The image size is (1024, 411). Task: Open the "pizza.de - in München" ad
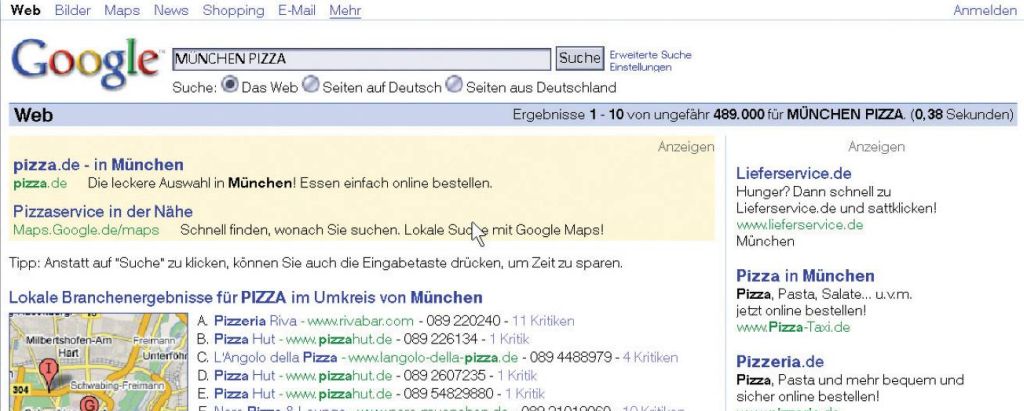click(x=98, y=164)
